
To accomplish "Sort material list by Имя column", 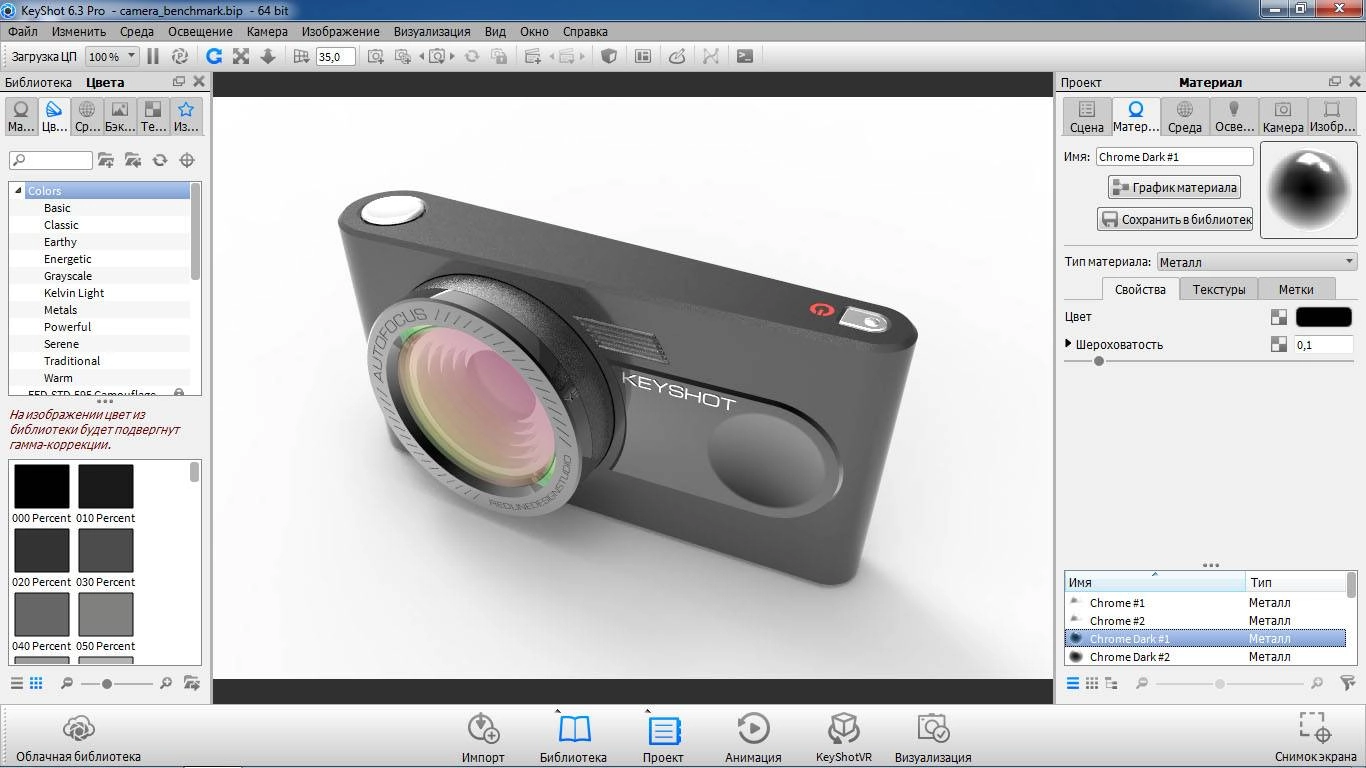I will 1154,582.
